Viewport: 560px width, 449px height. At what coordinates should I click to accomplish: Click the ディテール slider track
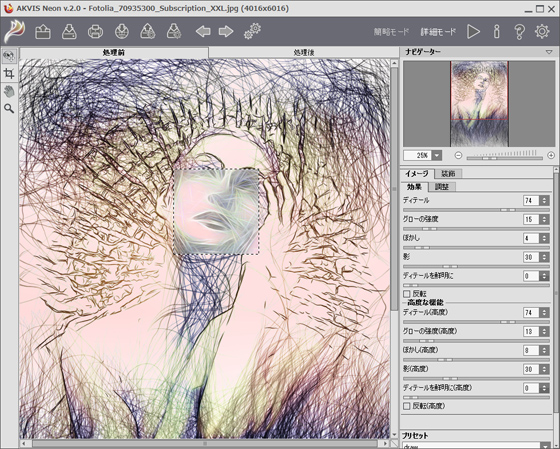476,210
